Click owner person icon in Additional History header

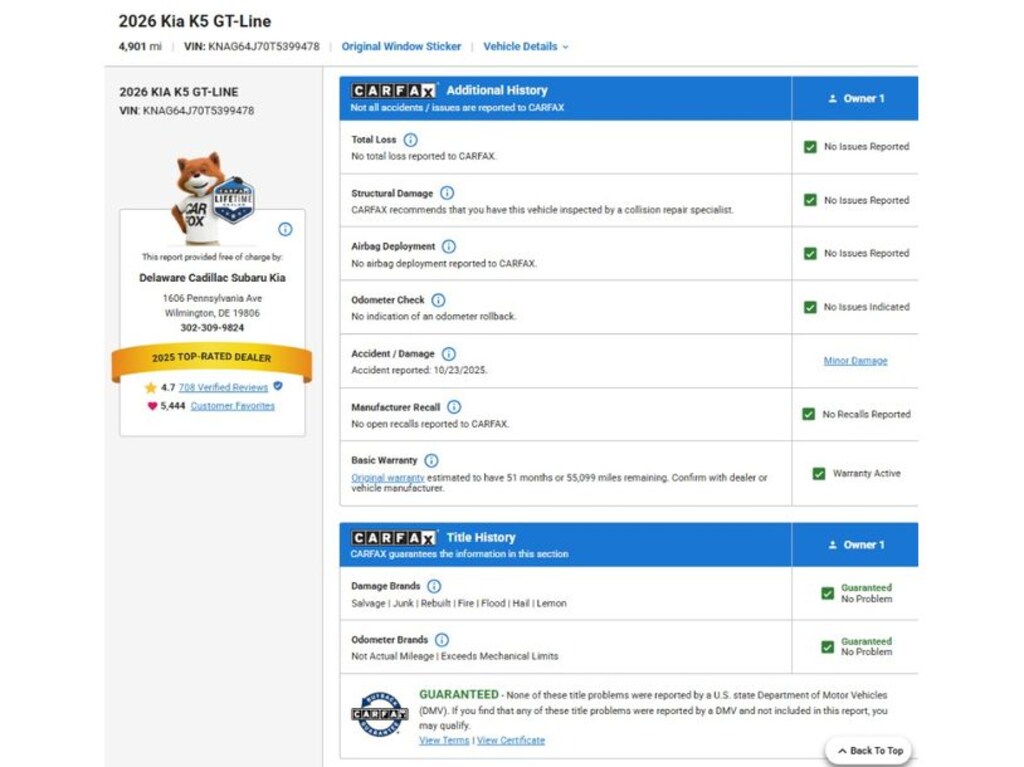click(x=833, y=99)
